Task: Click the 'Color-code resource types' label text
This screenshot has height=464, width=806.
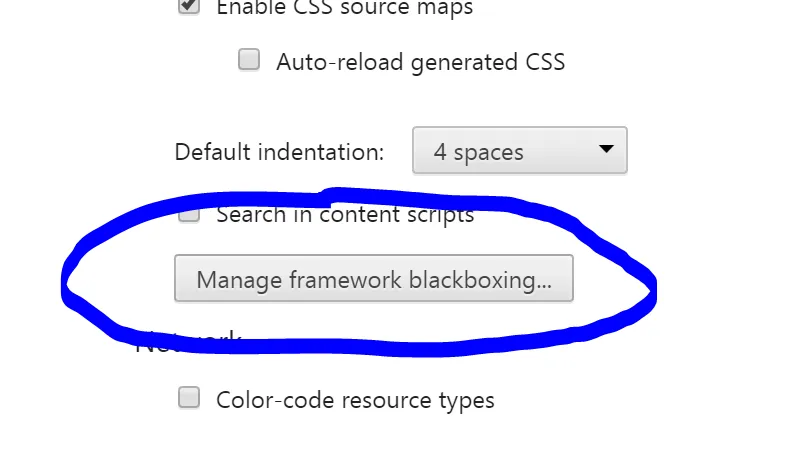Action: 355,400
